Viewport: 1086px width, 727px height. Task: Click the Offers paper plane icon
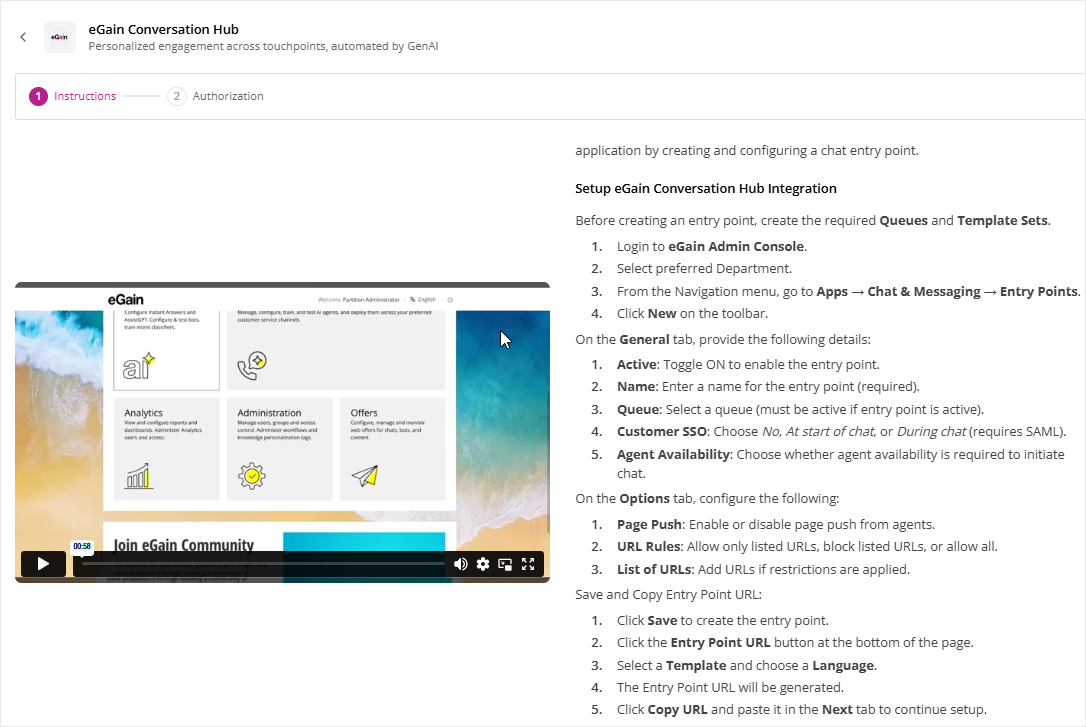point(365,476)
